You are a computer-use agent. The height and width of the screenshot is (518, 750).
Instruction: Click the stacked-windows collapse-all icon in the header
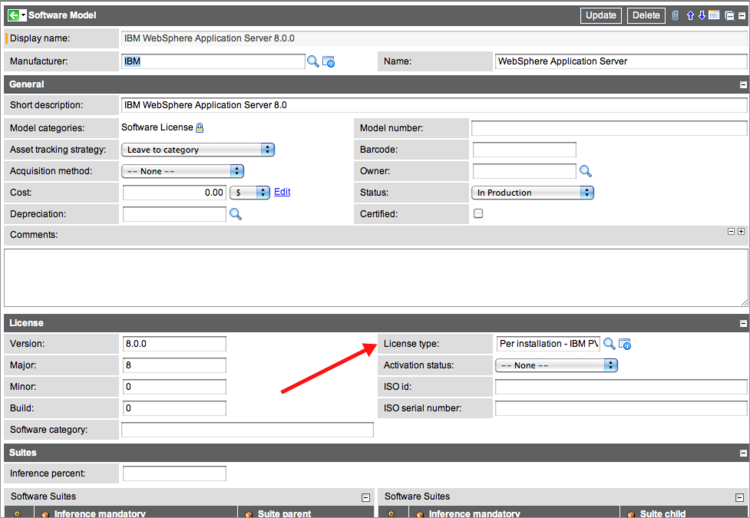[729, 16]
